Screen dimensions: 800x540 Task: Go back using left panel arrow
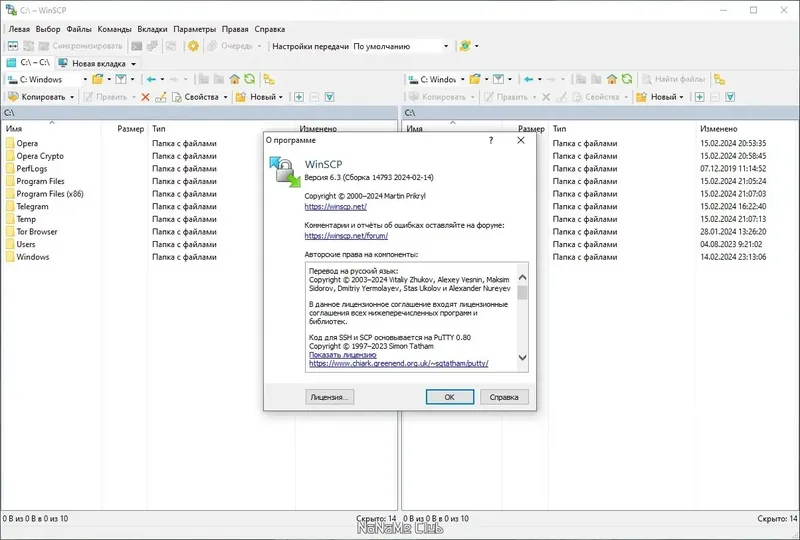pos(151,79)
